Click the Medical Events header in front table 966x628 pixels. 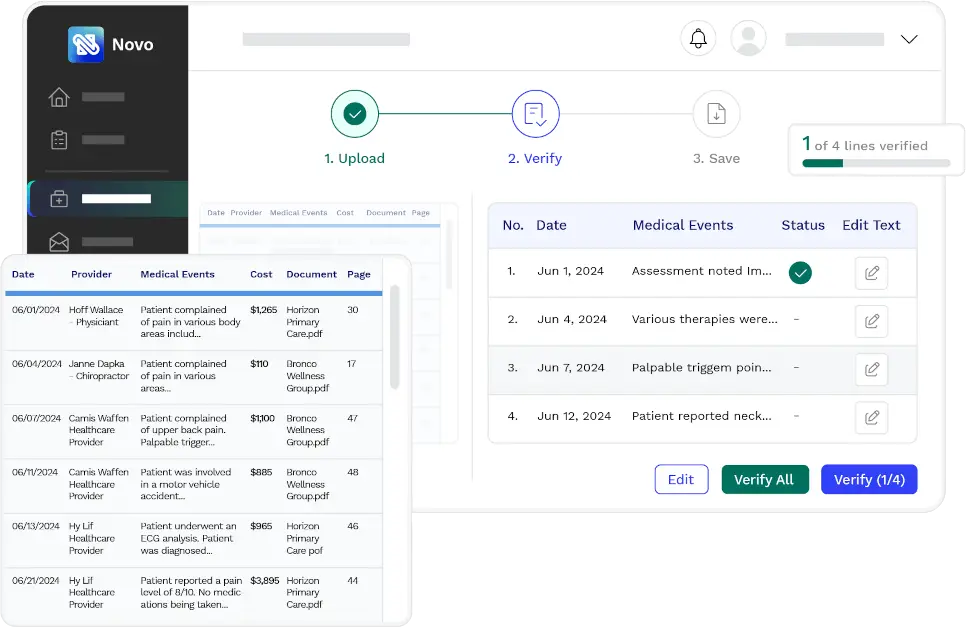[x=177, y=274]
